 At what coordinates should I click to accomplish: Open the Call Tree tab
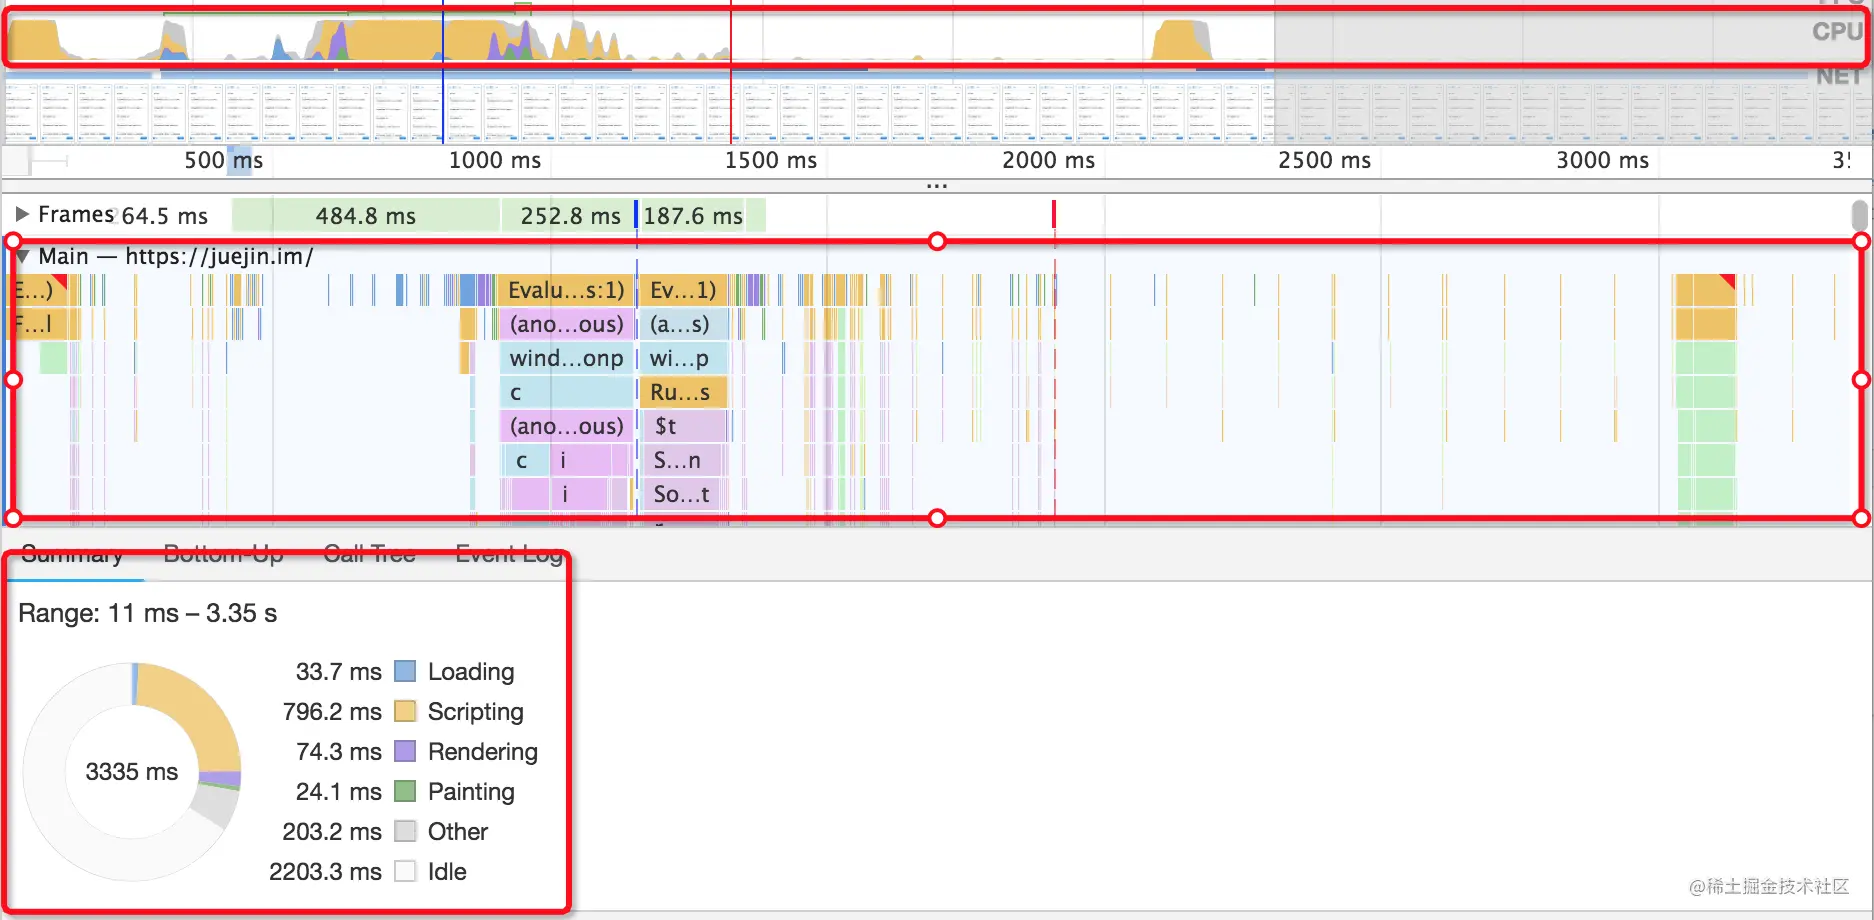point(369,555)
